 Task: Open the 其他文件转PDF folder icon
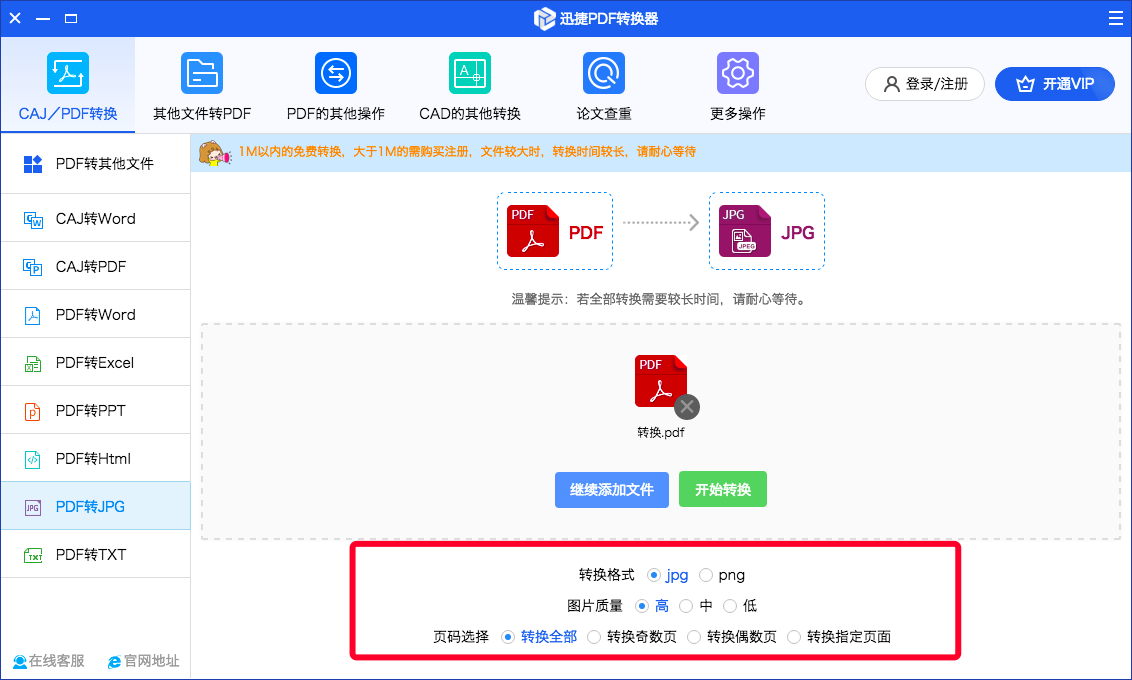pyautogui.click(x=202, y=73)
